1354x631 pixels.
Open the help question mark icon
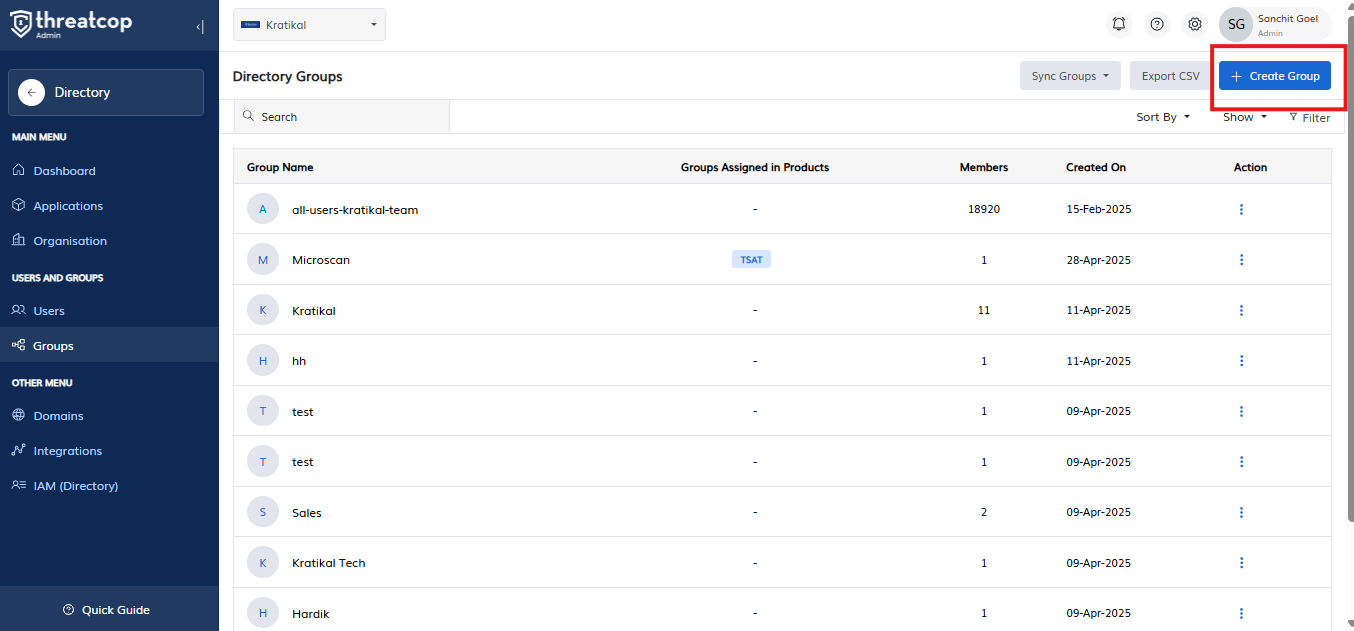[1157, 24]
